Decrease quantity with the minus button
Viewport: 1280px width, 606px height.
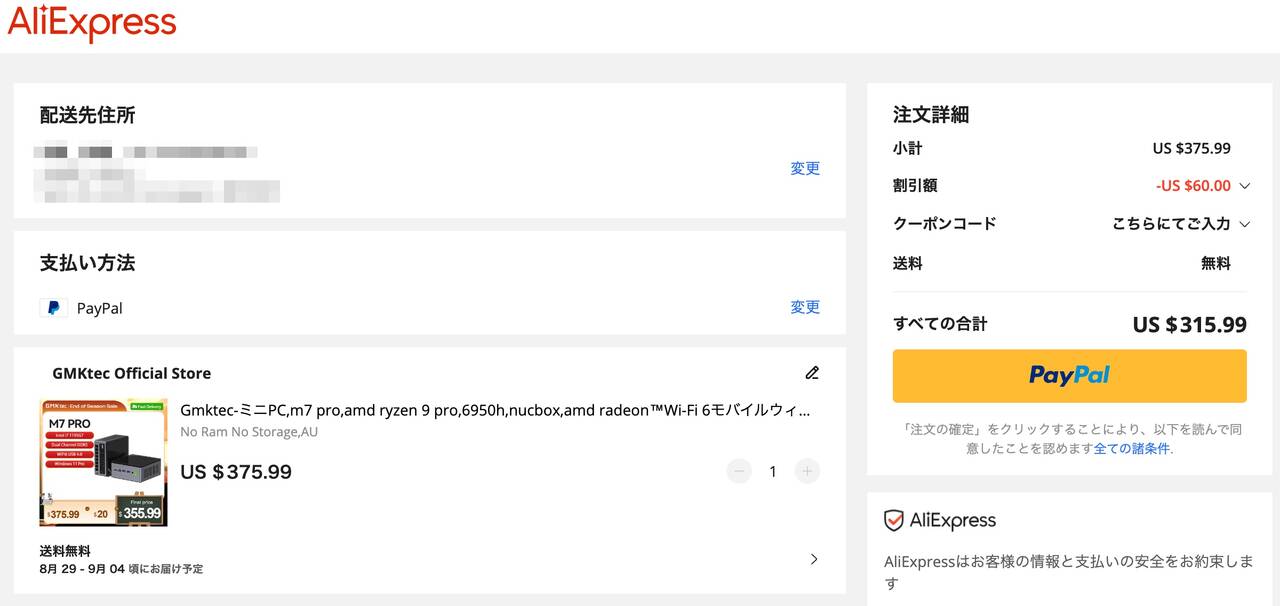pos(739,471)
